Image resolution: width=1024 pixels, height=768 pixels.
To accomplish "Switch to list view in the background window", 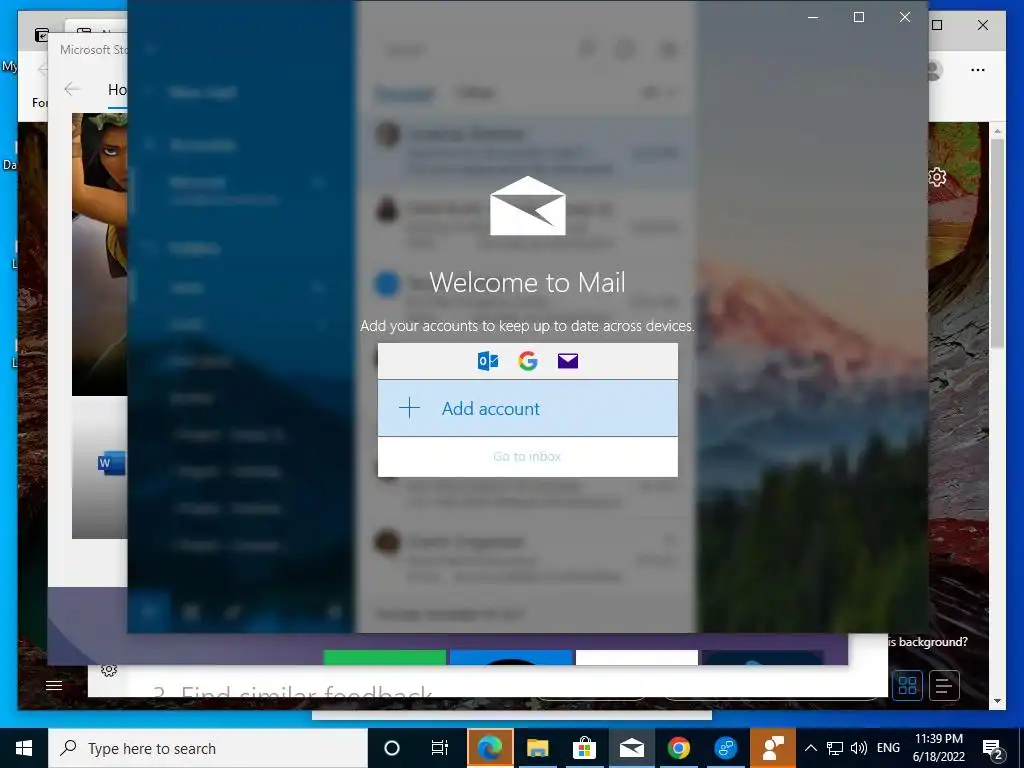I will (x=944, y=685).
